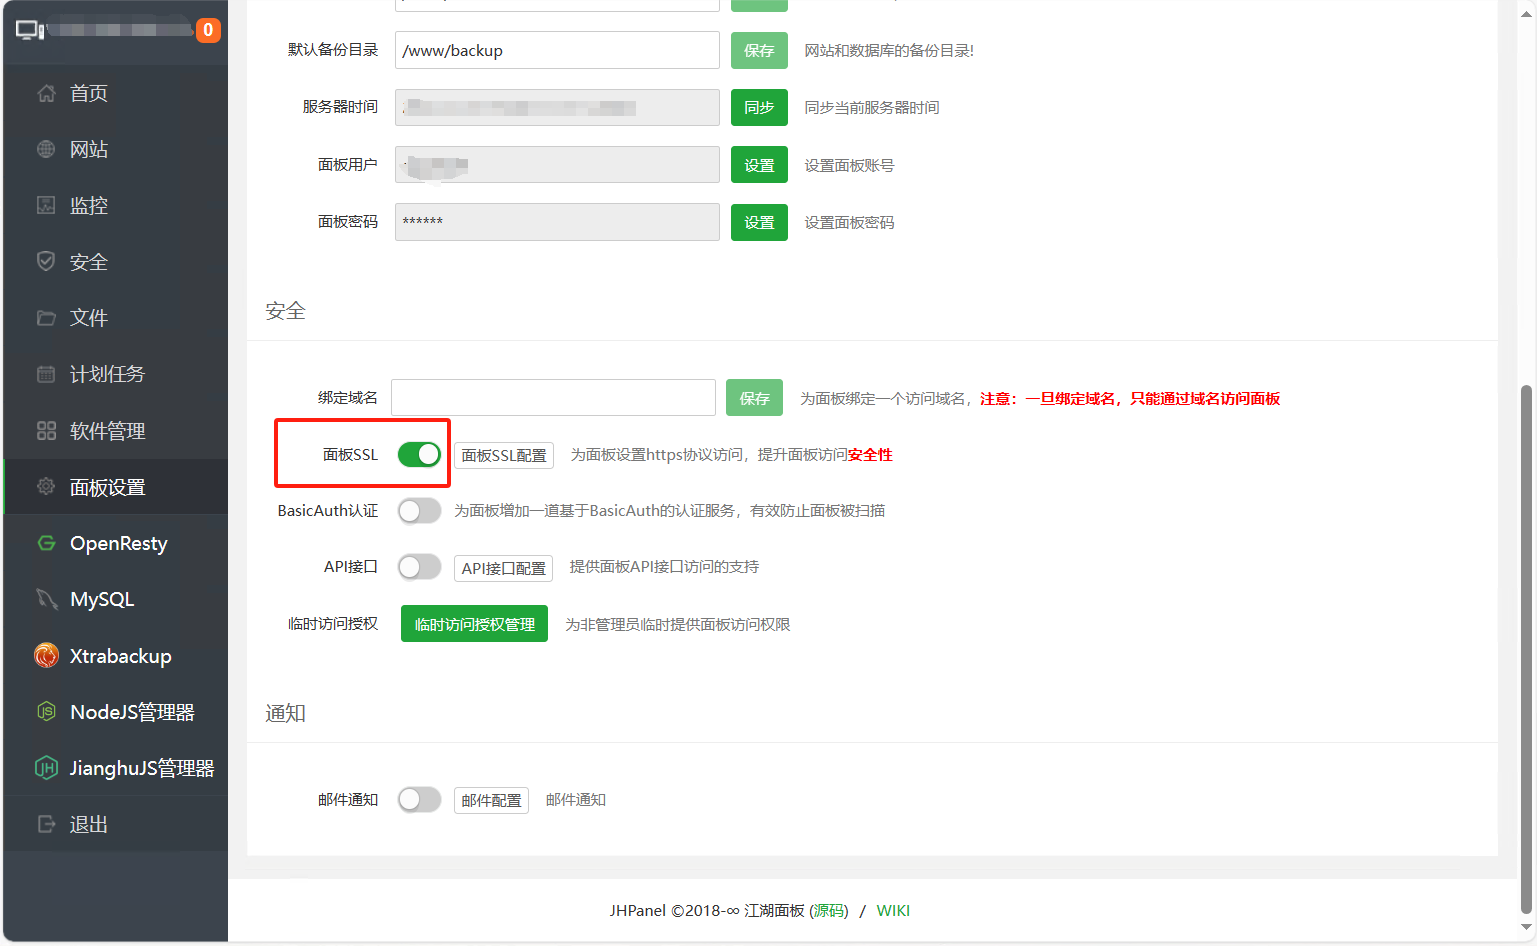Select the Xtrabackup icon
The height and width of the screenshot is (946, 1537).
pos(46,655)
